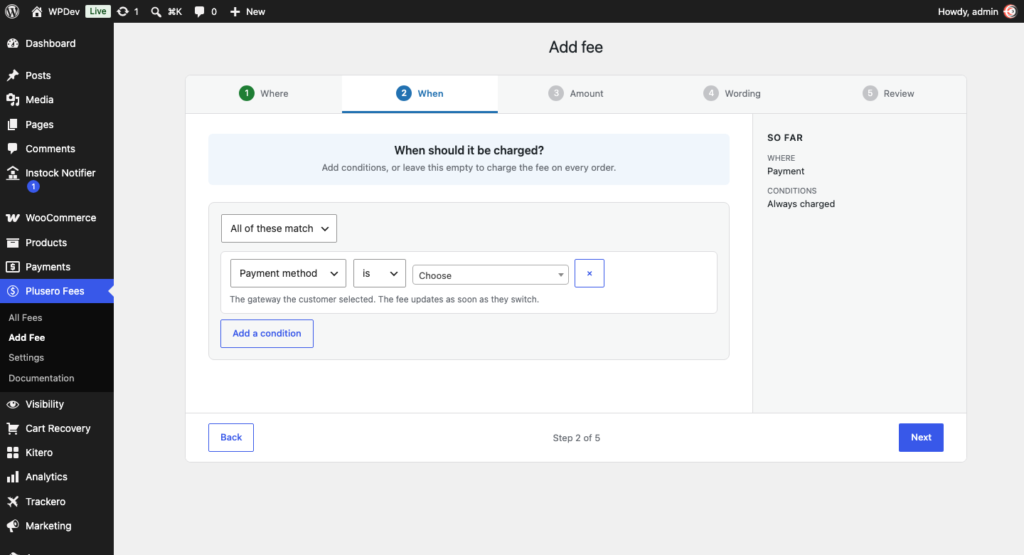The height and width of the screenshot is (555, 1024).
Task: Switch to the Review step tab
Action: coord(888,94)
